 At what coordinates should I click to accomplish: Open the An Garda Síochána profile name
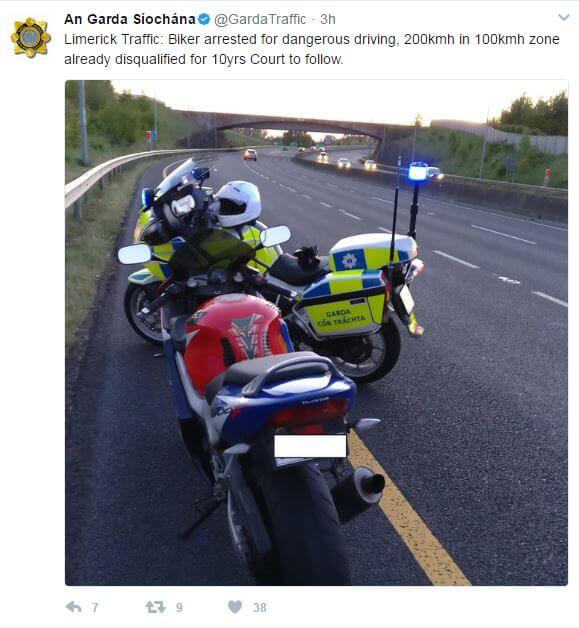pos(130,19)
